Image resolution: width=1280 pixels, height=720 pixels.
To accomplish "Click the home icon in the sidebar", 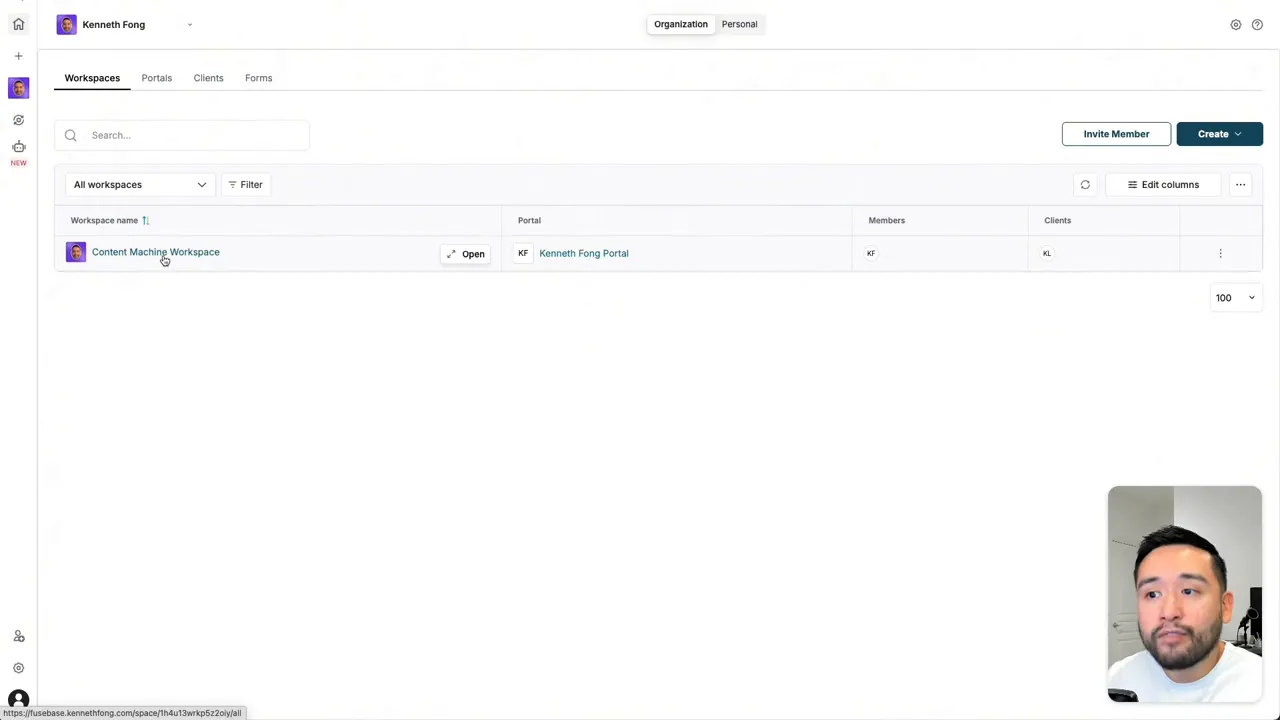I will click(x=18, y=24).
